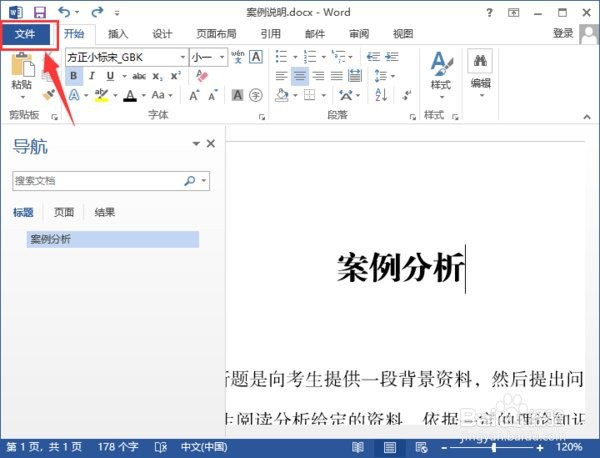Open the Editing binoculars menu
Viewport: 600px width, 458px height.
click(x=480, y=73)
